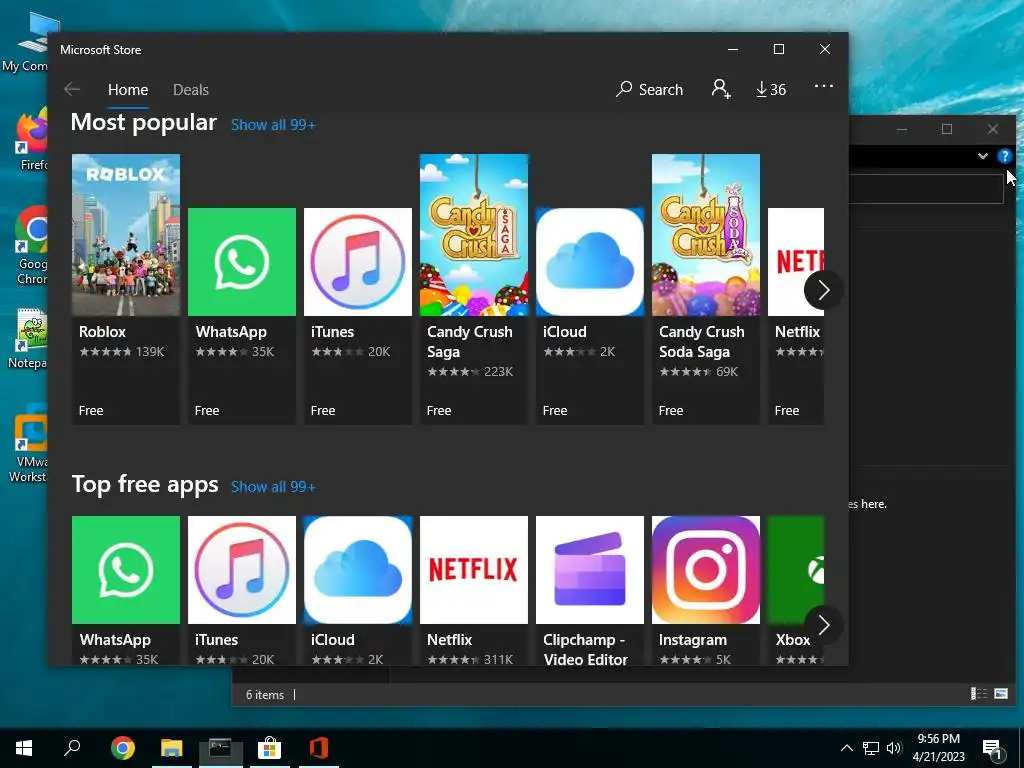
Task: Switch to the Deals tab
Action: 191,89
